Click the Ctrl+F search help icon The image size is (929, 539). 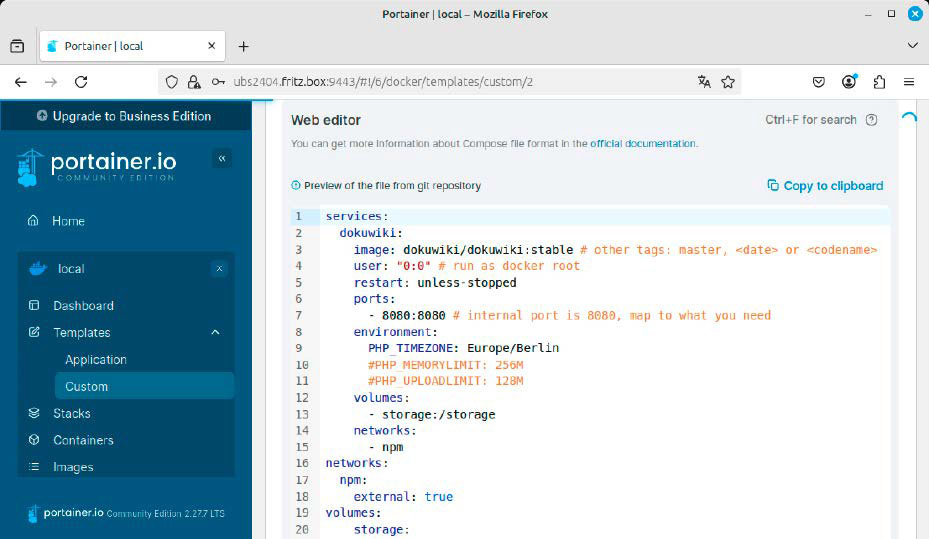[872, 120]
